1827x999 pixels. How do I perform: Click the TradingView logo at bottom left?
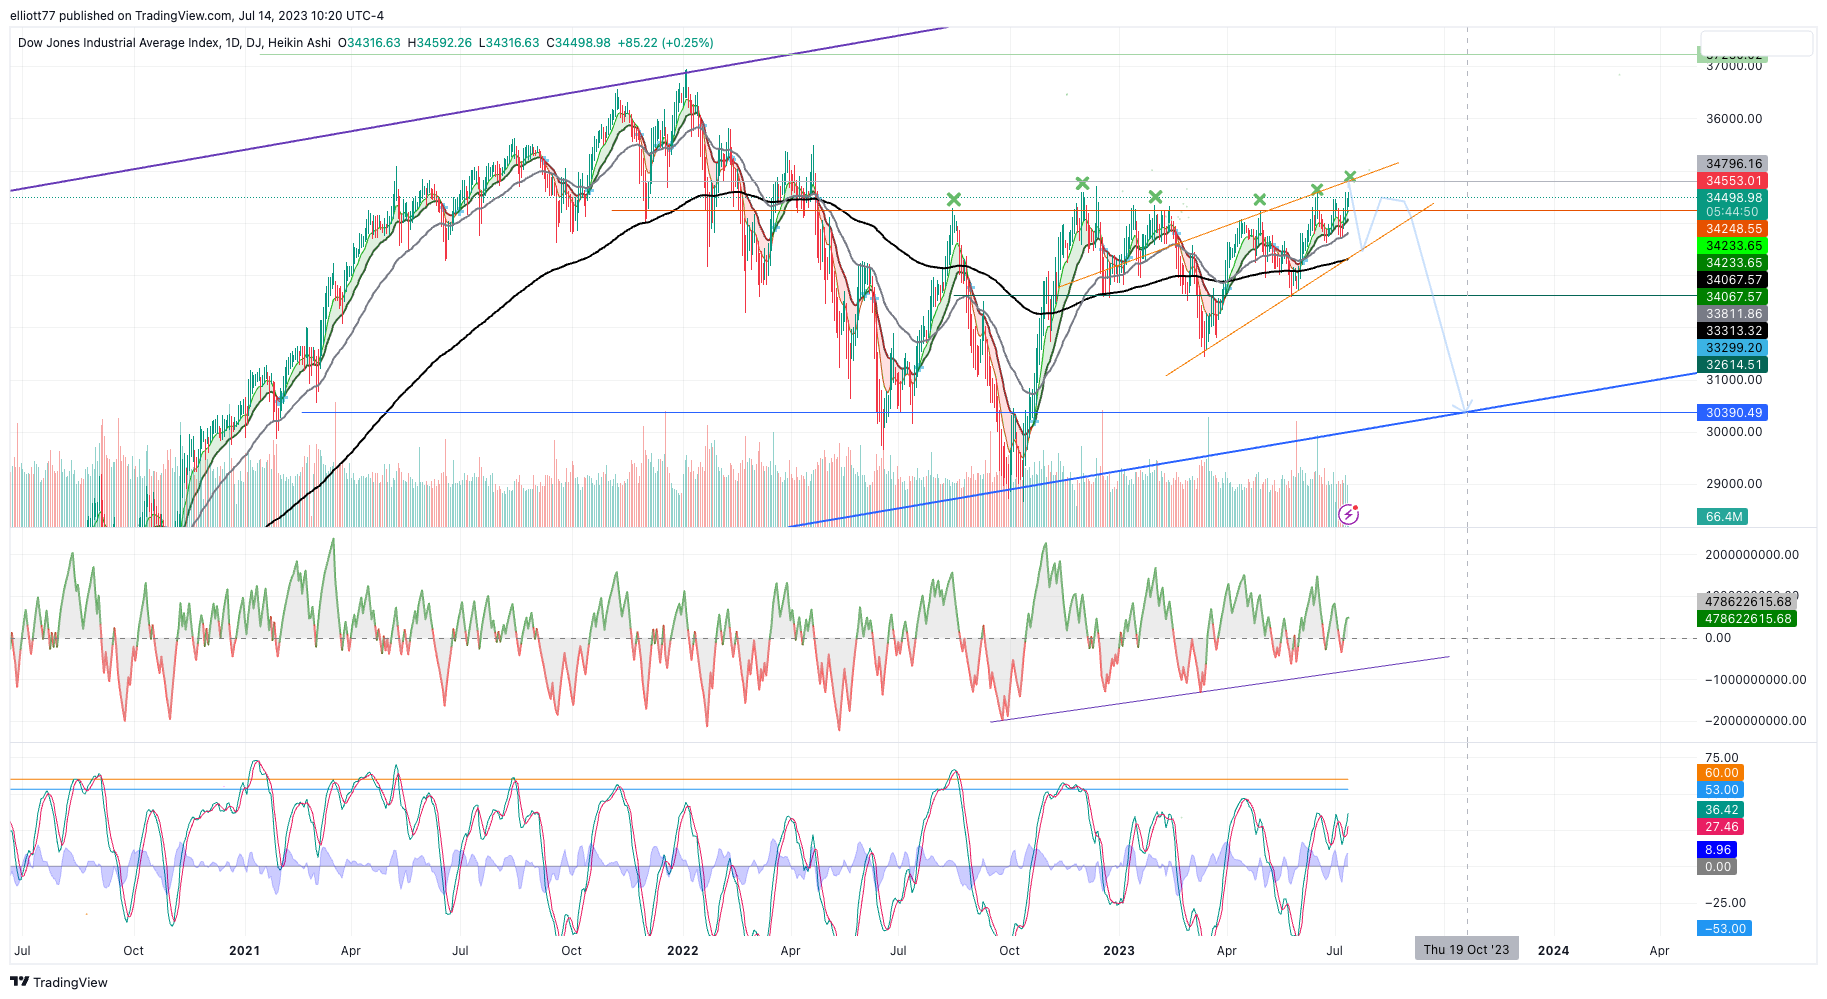point(58,982)
